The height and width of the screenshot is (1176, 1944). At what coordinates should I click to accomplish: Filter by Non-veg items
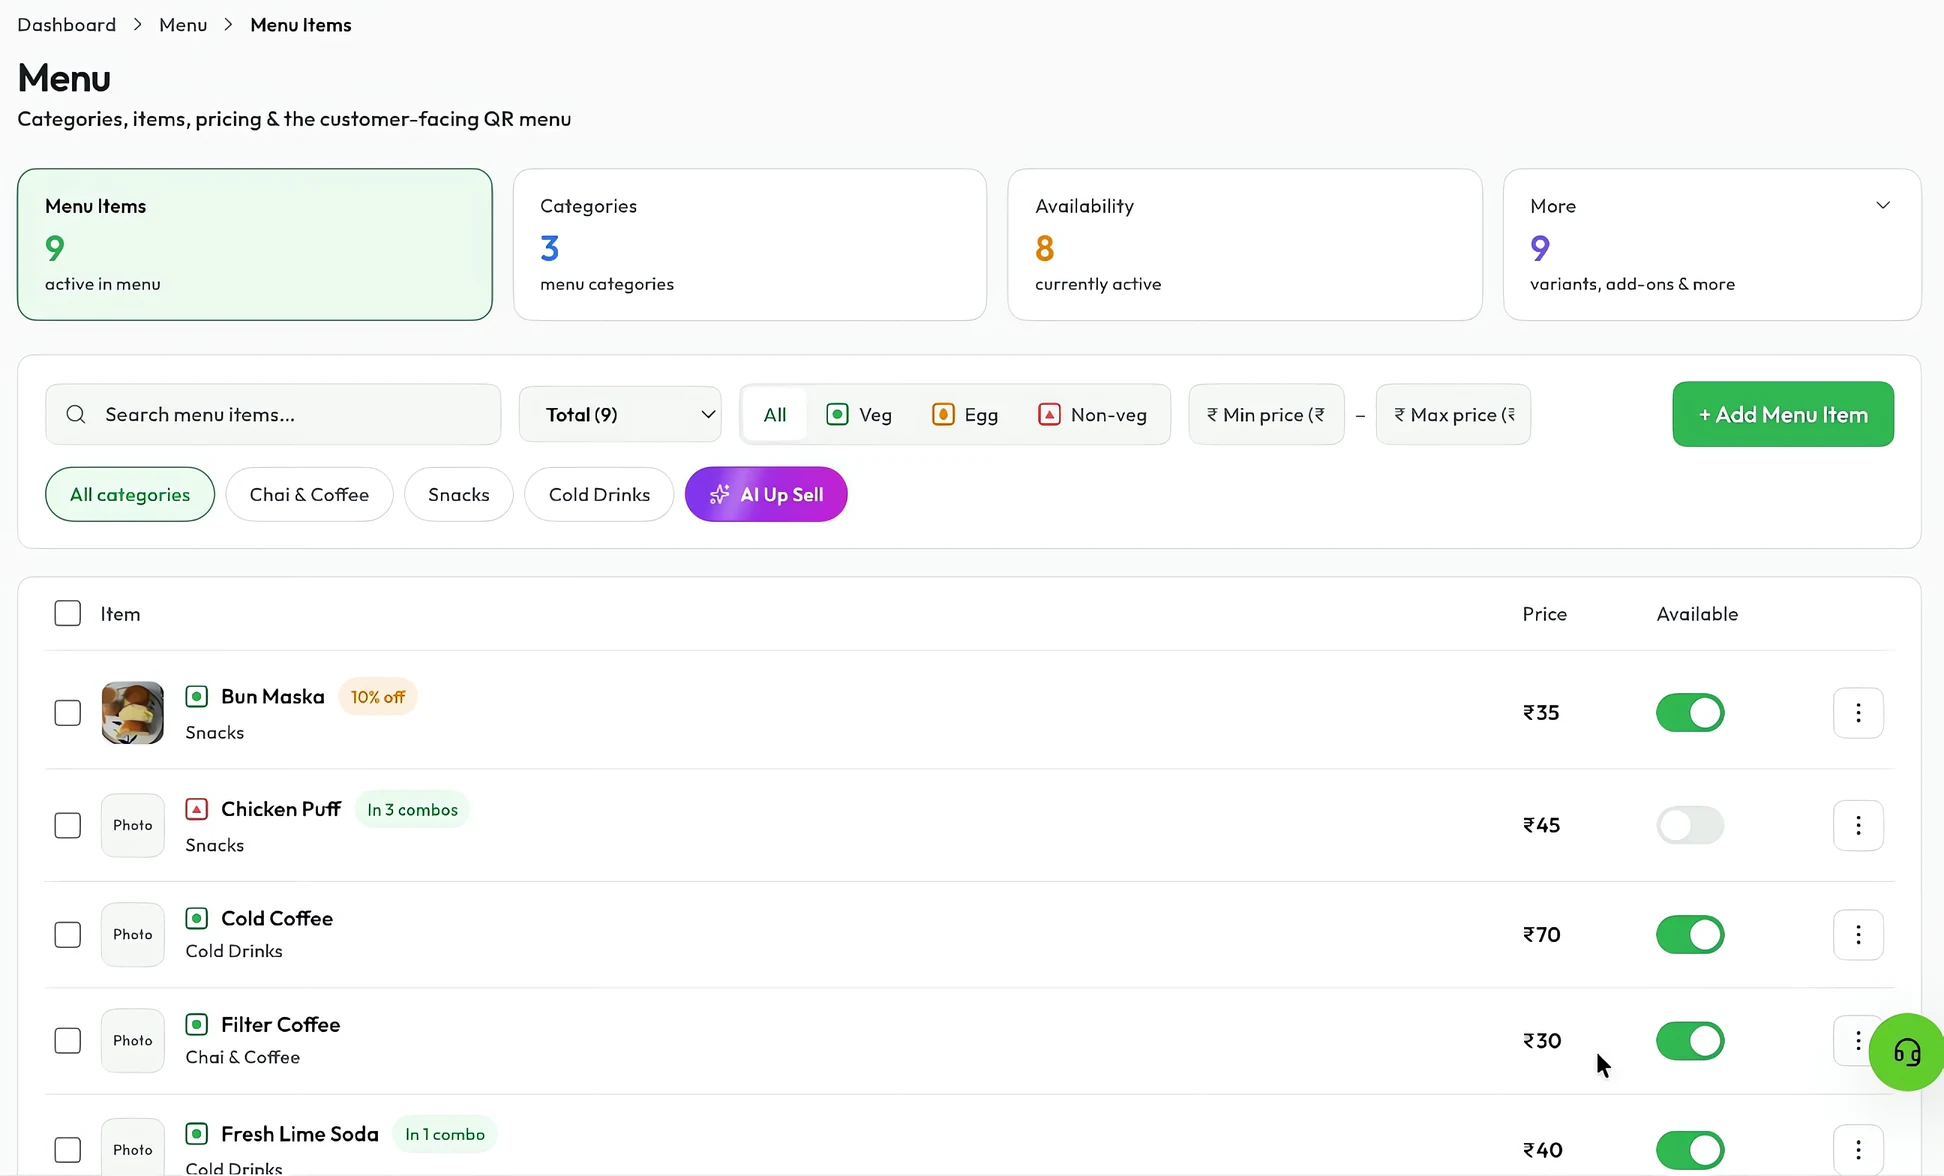(x=1092, y=414)
